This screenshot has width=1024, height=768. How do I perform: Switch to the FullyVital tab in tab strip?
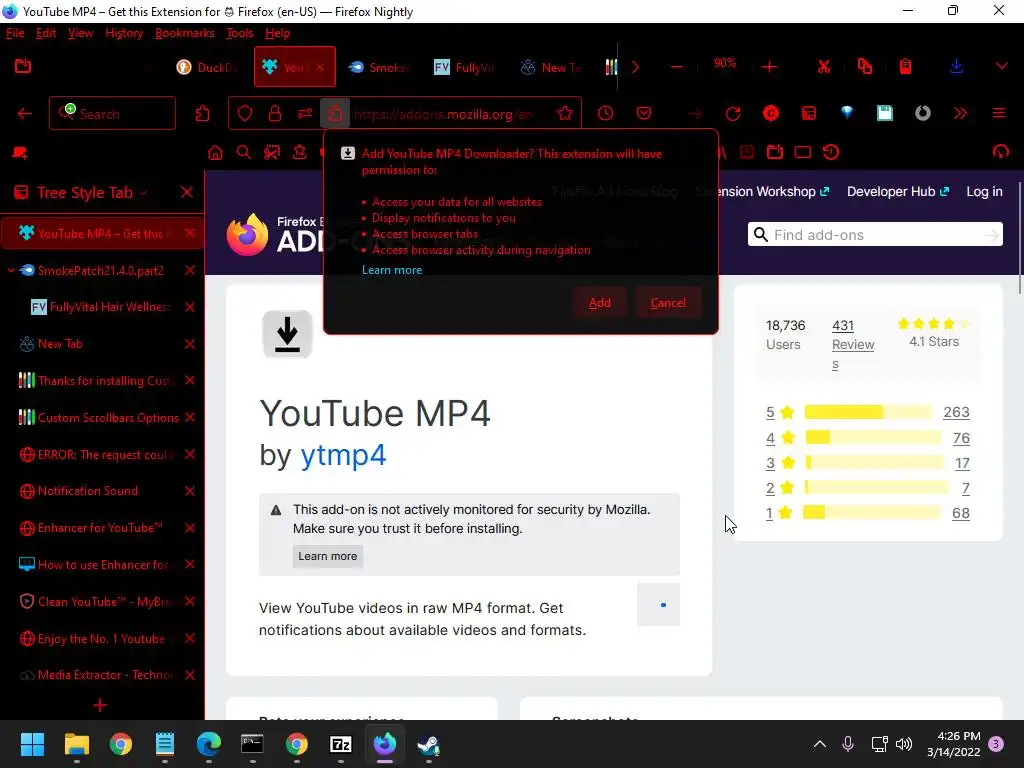pos(464,67)
